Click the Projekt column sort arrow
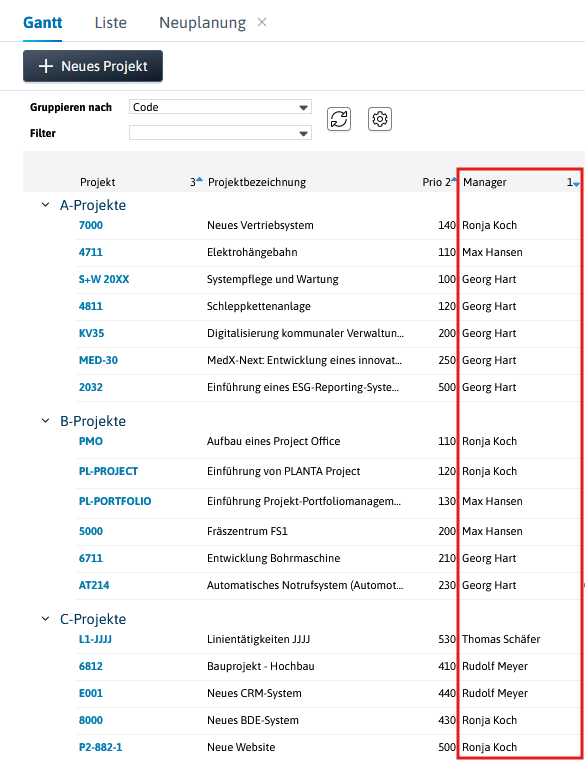This screenshot has height=762, width=585. click(x=199, y=180)
